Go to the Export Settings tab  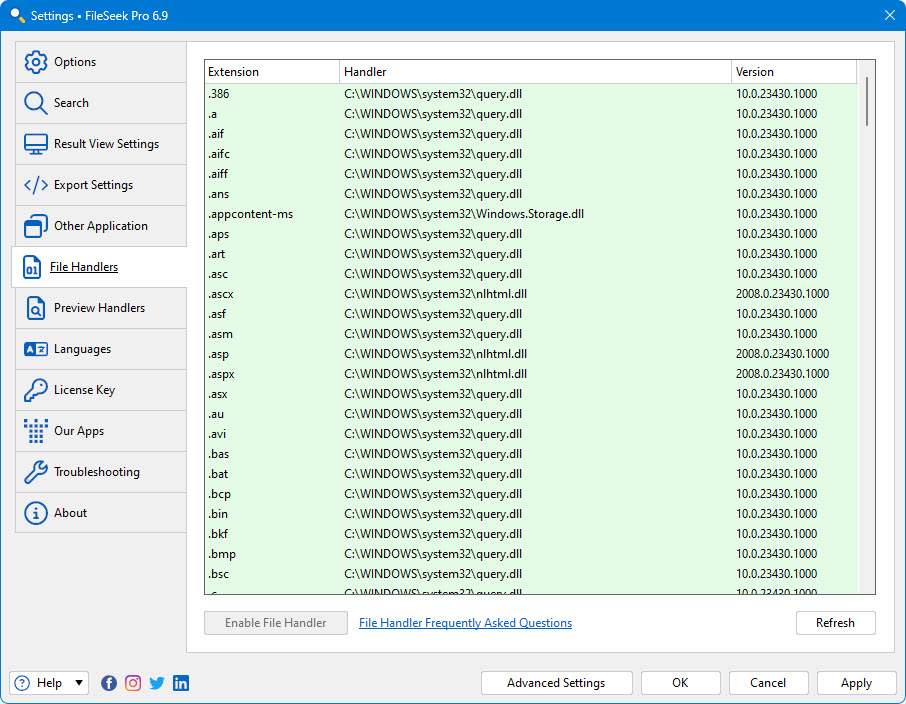click(x=101, y=185)
